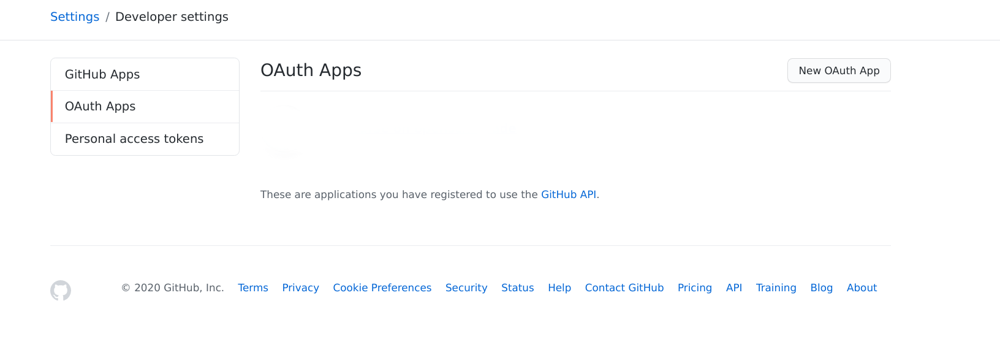
Task: View the Pricing page link
Action: [695, 288]
